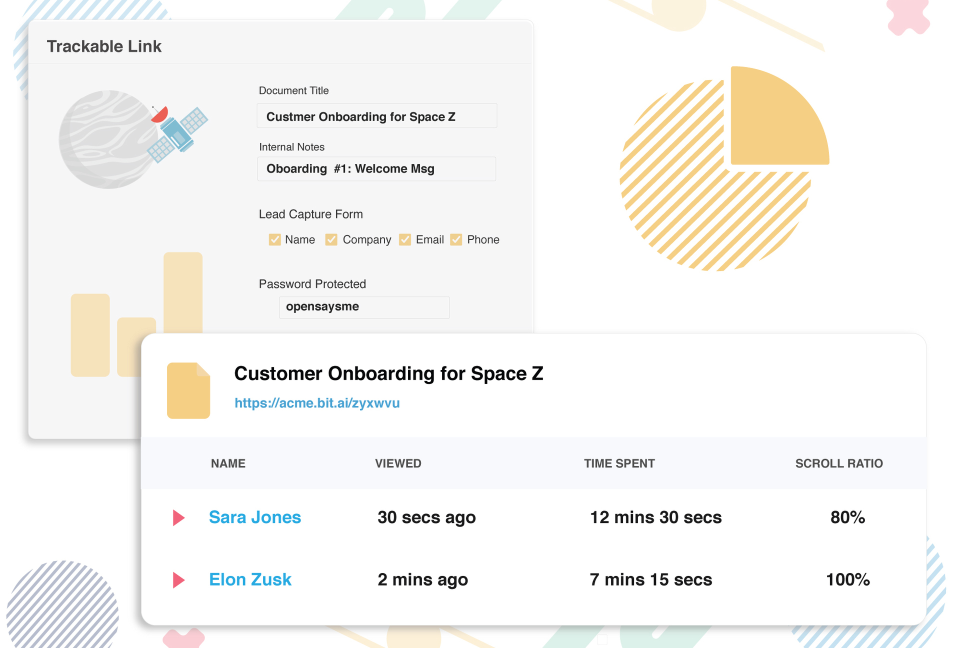
Task: Click the Password Protected label
Action: [312, 284]
